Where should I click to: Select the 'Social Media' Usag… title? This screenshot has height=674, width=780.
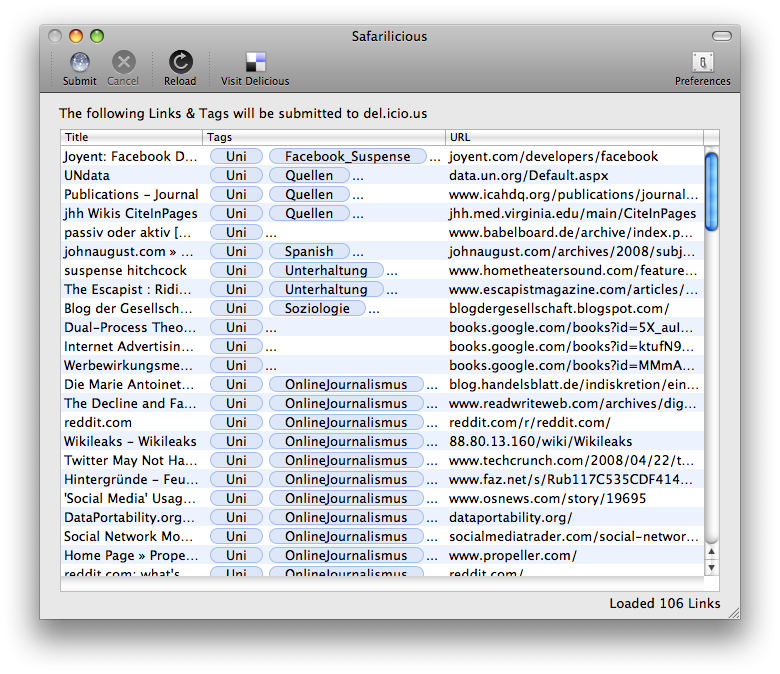click(x=130, y=498)
